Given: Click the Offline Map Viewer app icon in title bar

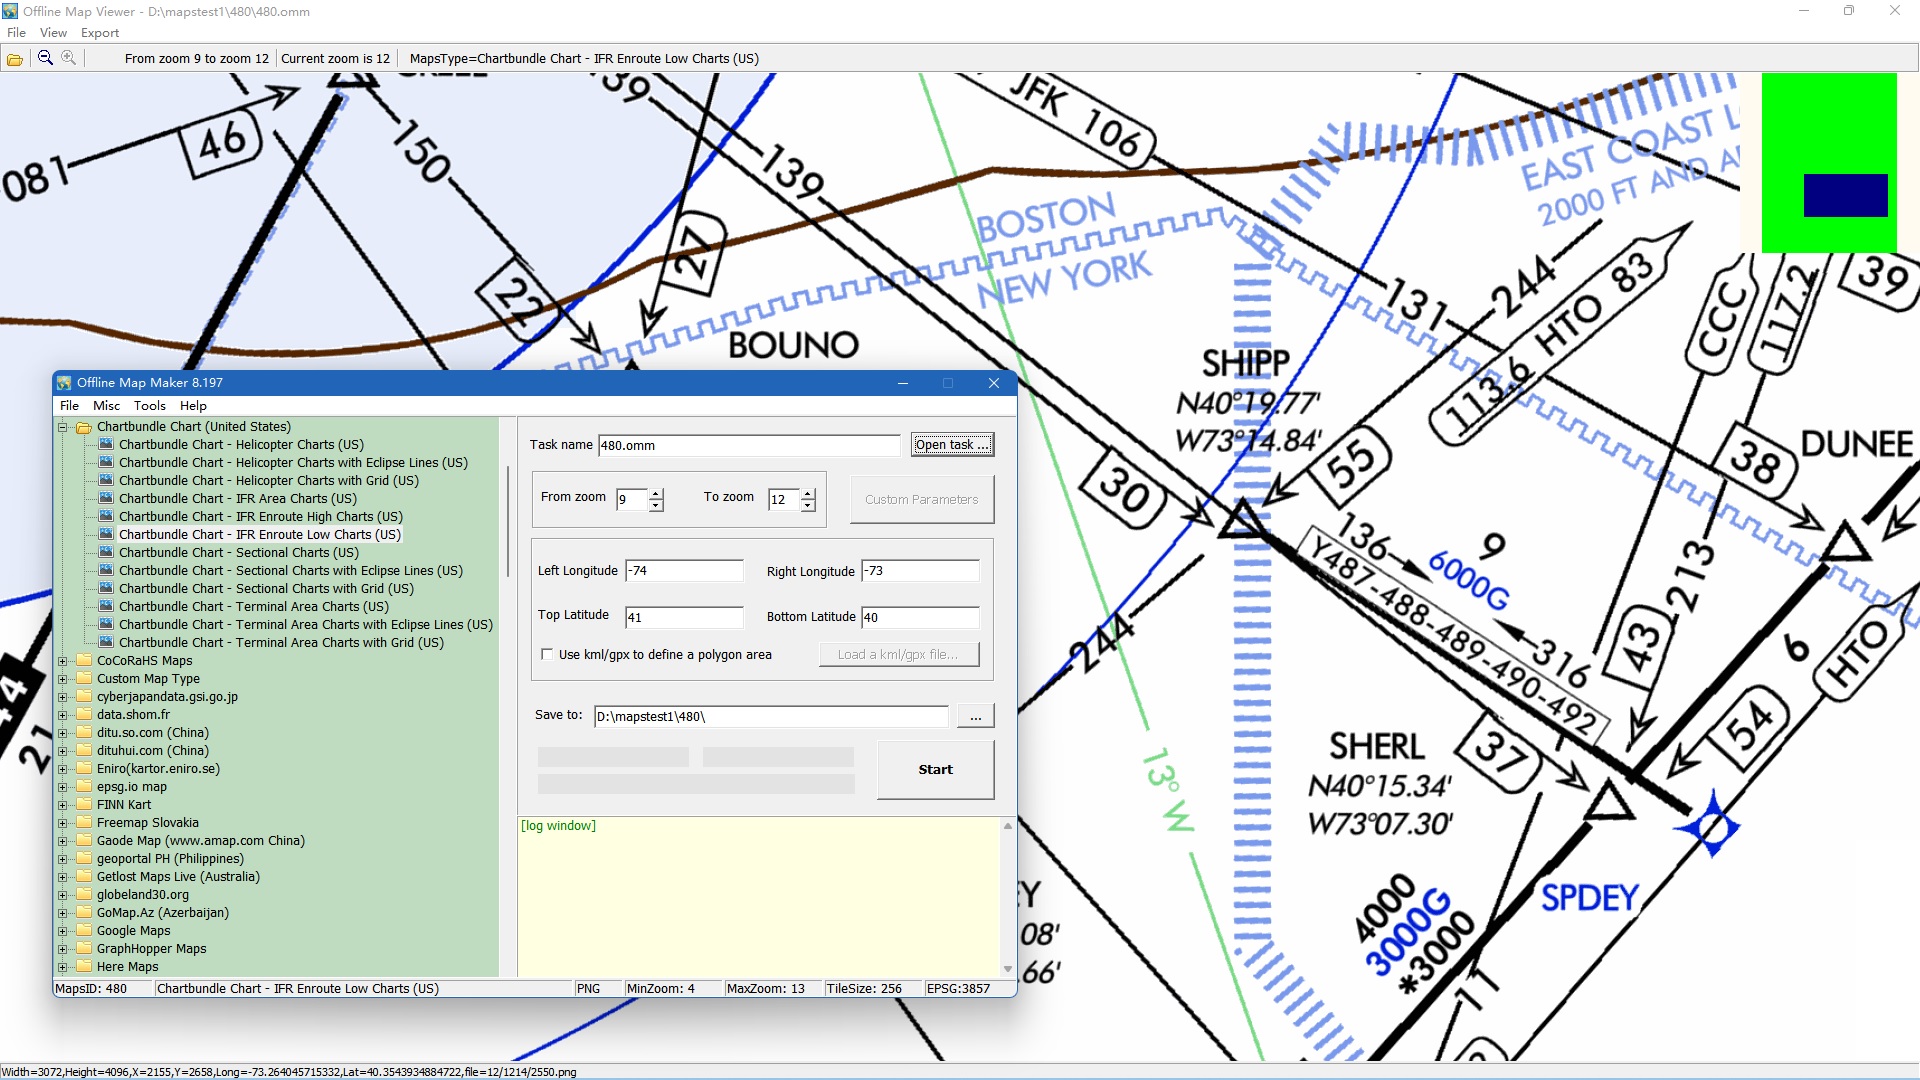Looking at the screenshot, I should pyautogui.click(x=10, y=11).
